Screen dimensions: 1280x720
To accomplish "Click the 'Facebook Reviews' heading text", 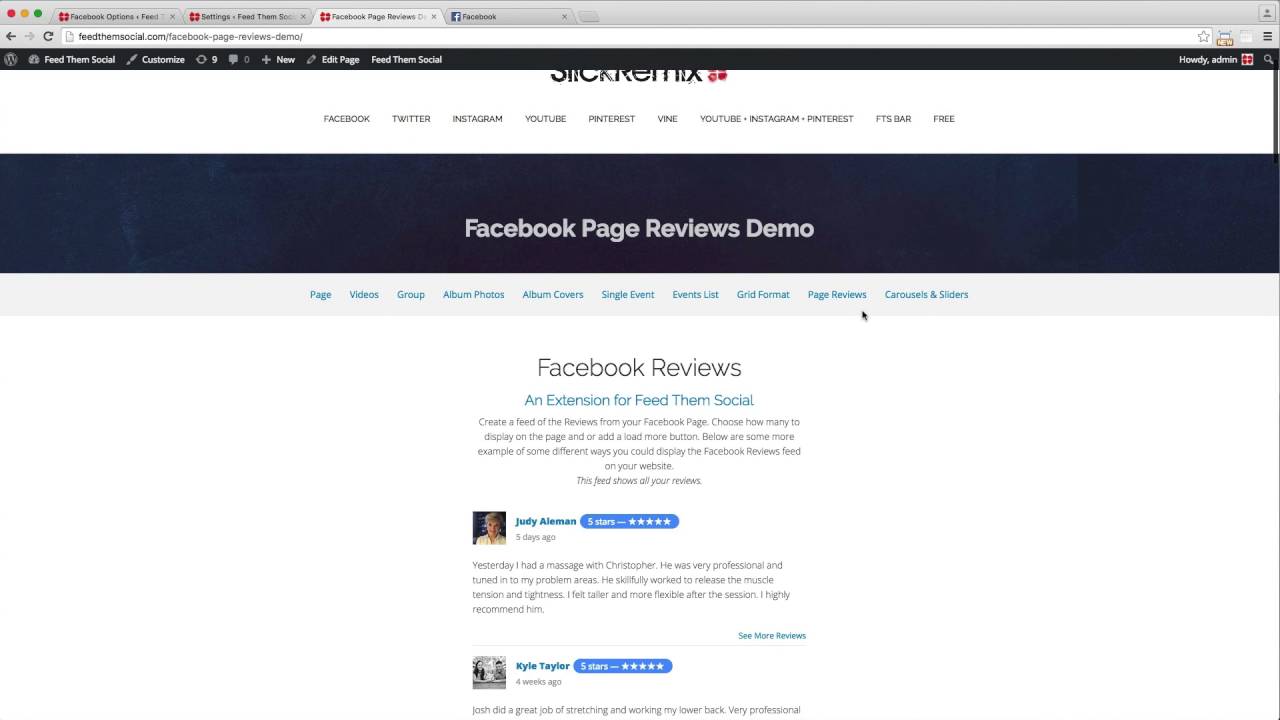I will [x=639, y=367].
